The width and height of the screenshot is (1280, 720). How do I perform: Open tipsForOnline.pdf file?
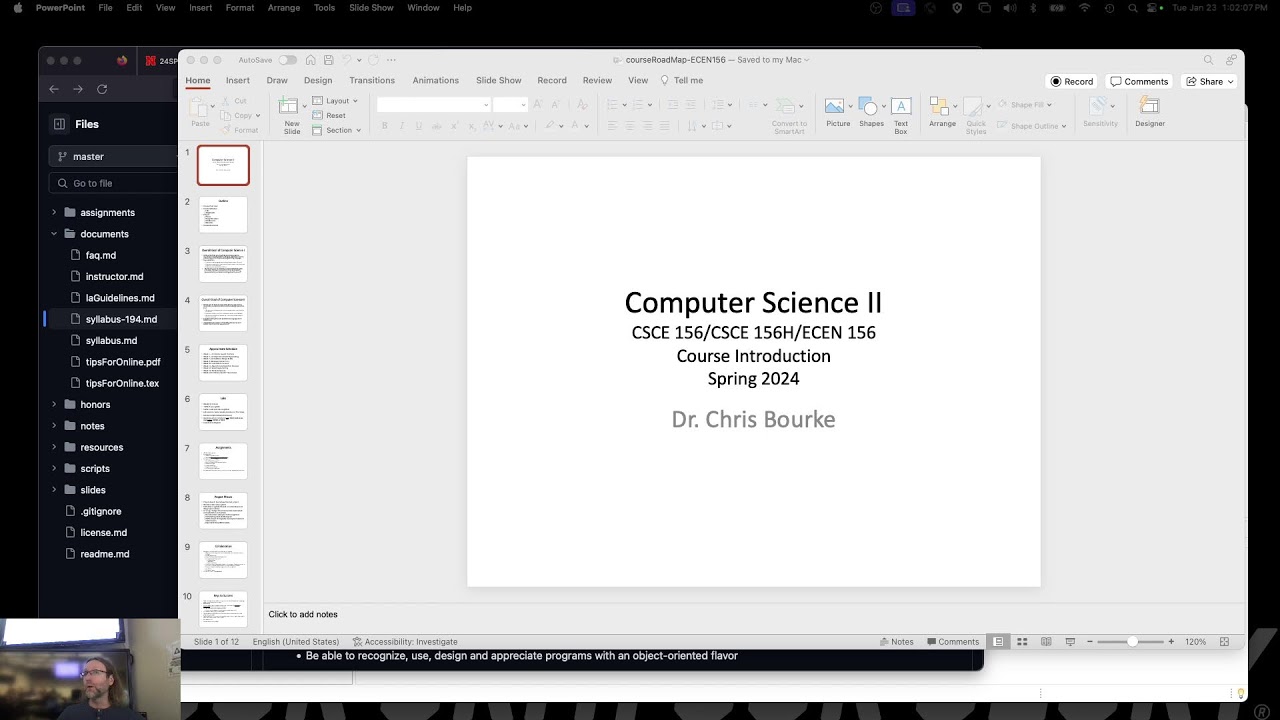(x=123, y=362)
